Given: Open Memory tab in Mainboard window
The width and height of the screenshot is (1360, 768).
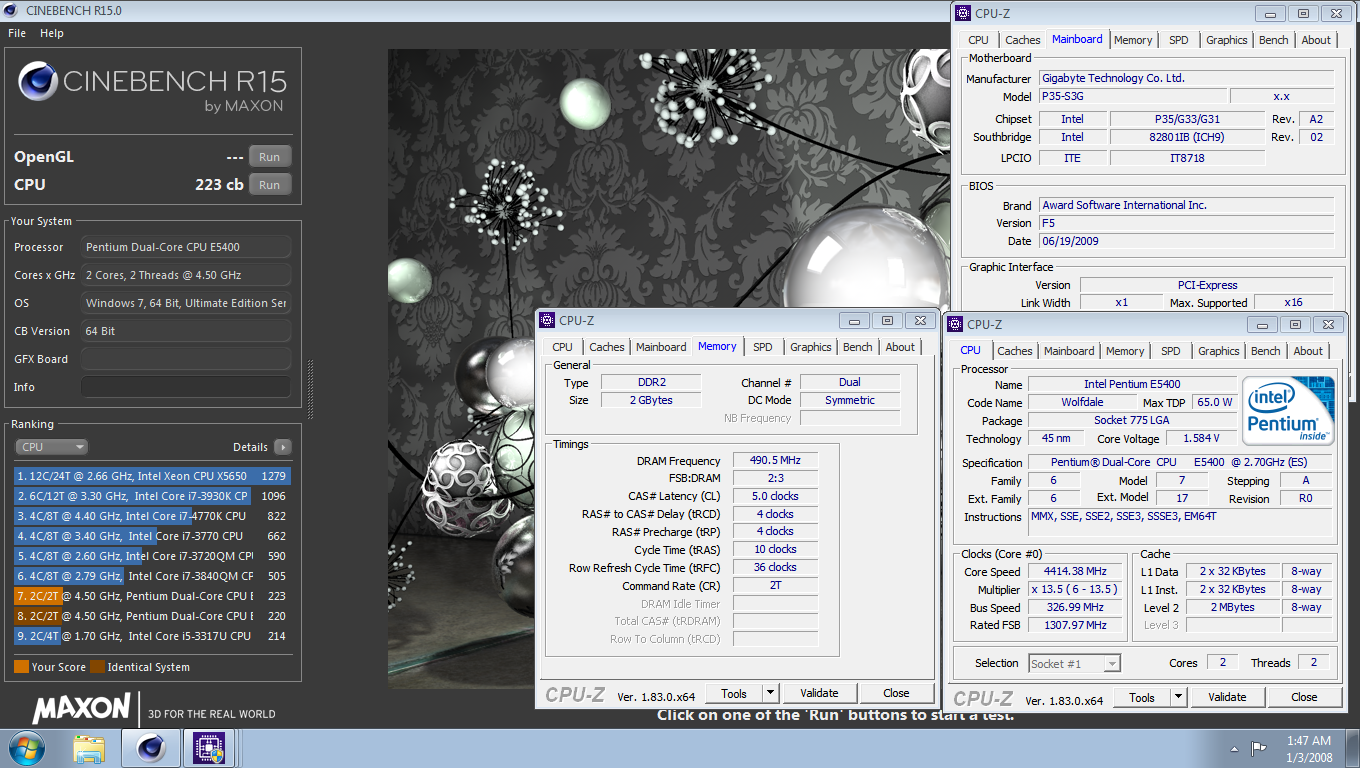Looking at the screenshot, I should point(1133,40).
